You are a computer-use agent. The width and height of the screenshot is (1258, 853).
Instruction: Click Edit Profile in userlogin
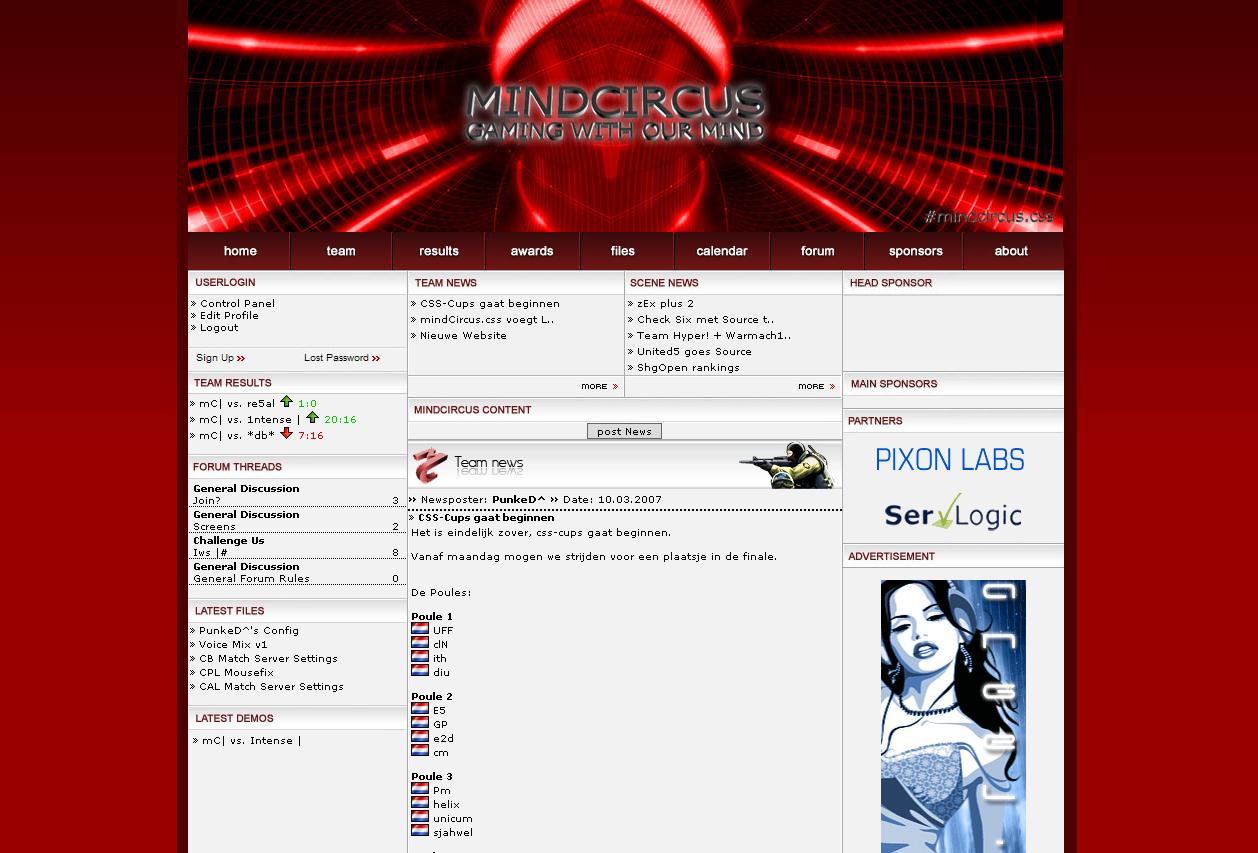click(229, 316)
